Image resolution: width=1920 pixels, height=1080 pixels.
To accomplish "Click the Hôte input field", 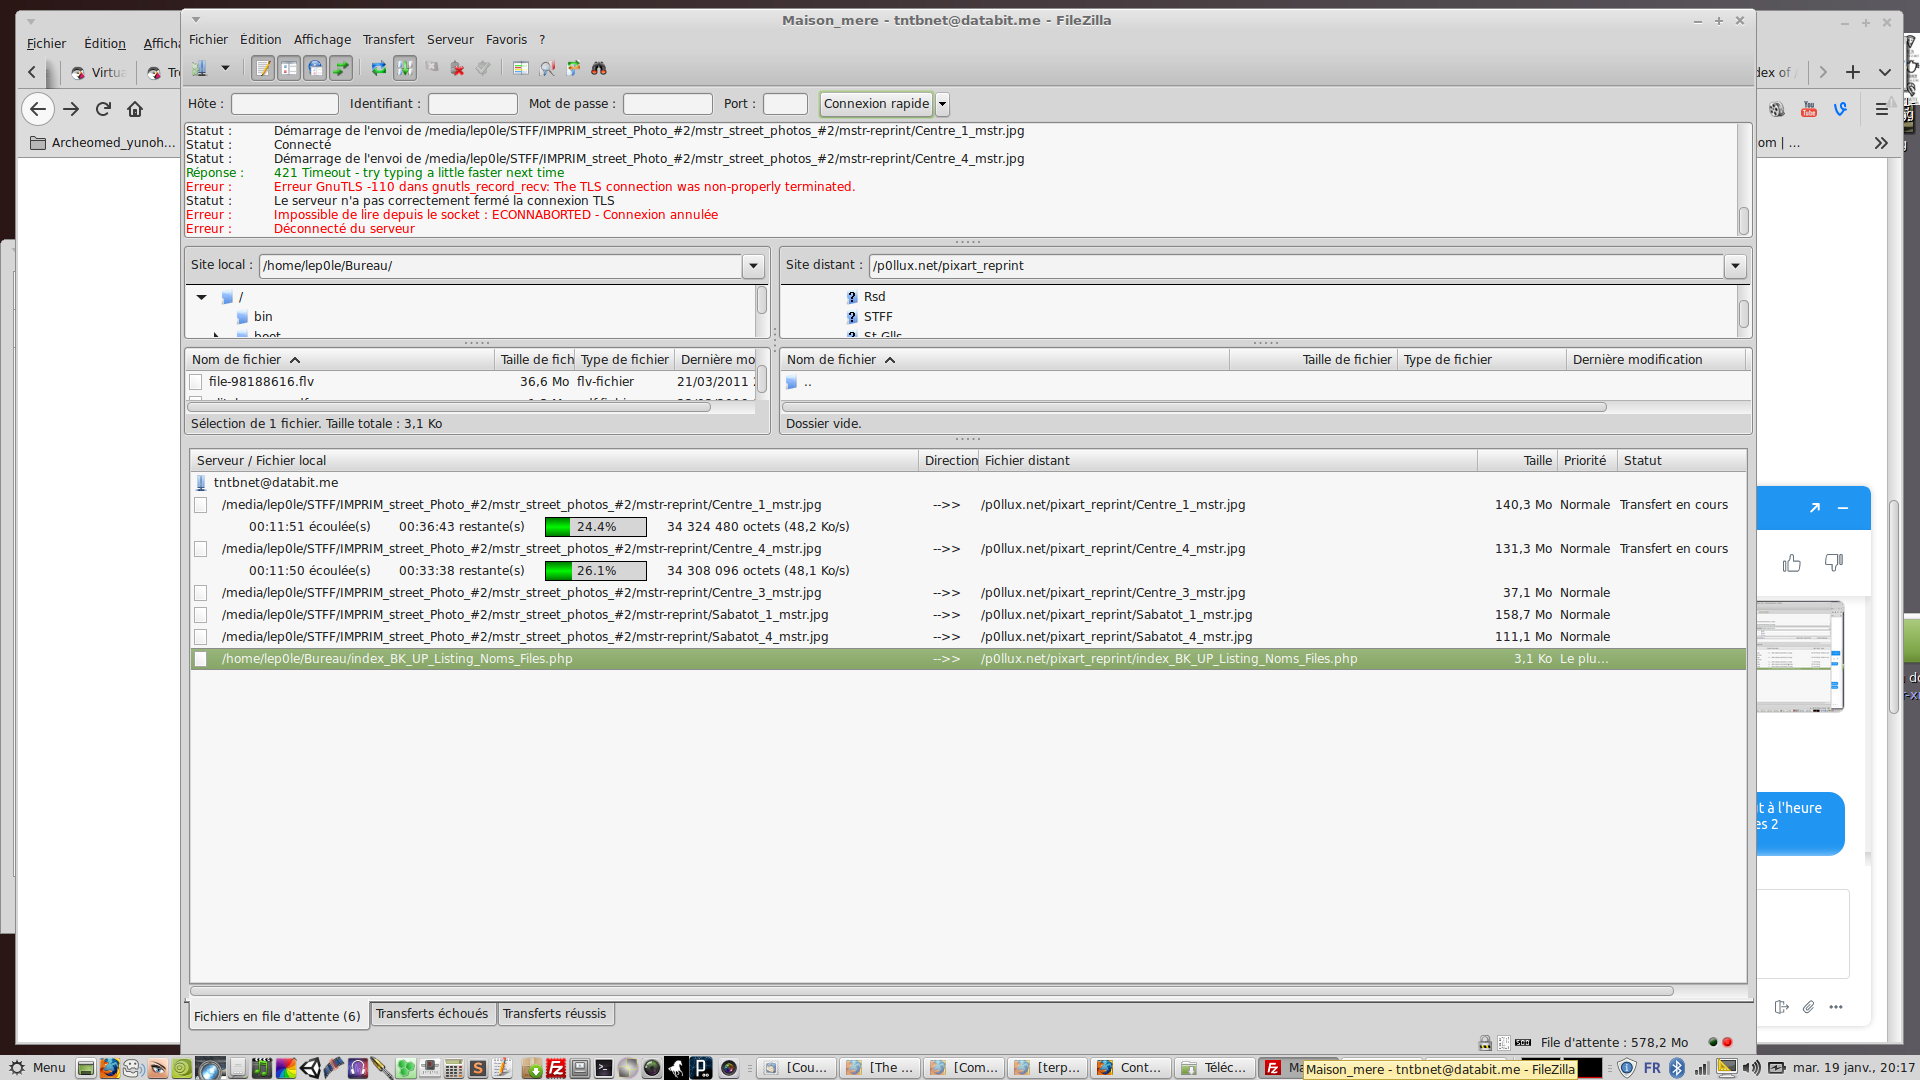I will click(x=285, y=104).
